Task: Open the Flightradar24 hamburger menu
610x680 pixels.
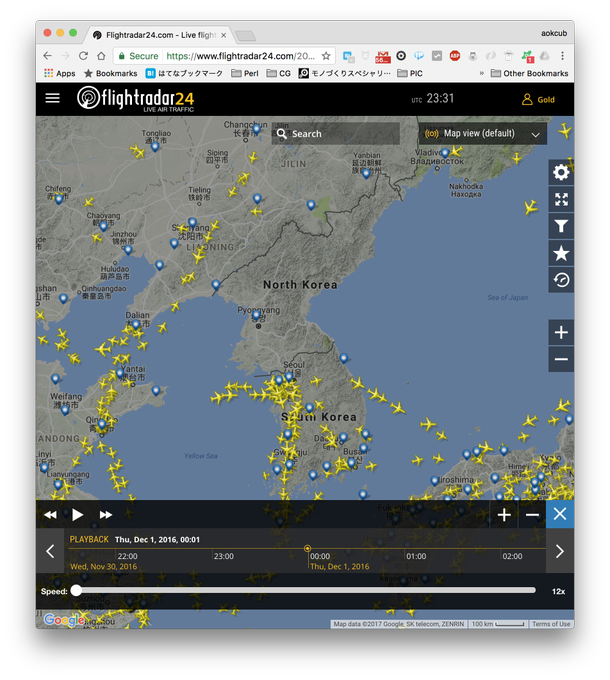Action: pyautogui.click(x=52, y=98)
